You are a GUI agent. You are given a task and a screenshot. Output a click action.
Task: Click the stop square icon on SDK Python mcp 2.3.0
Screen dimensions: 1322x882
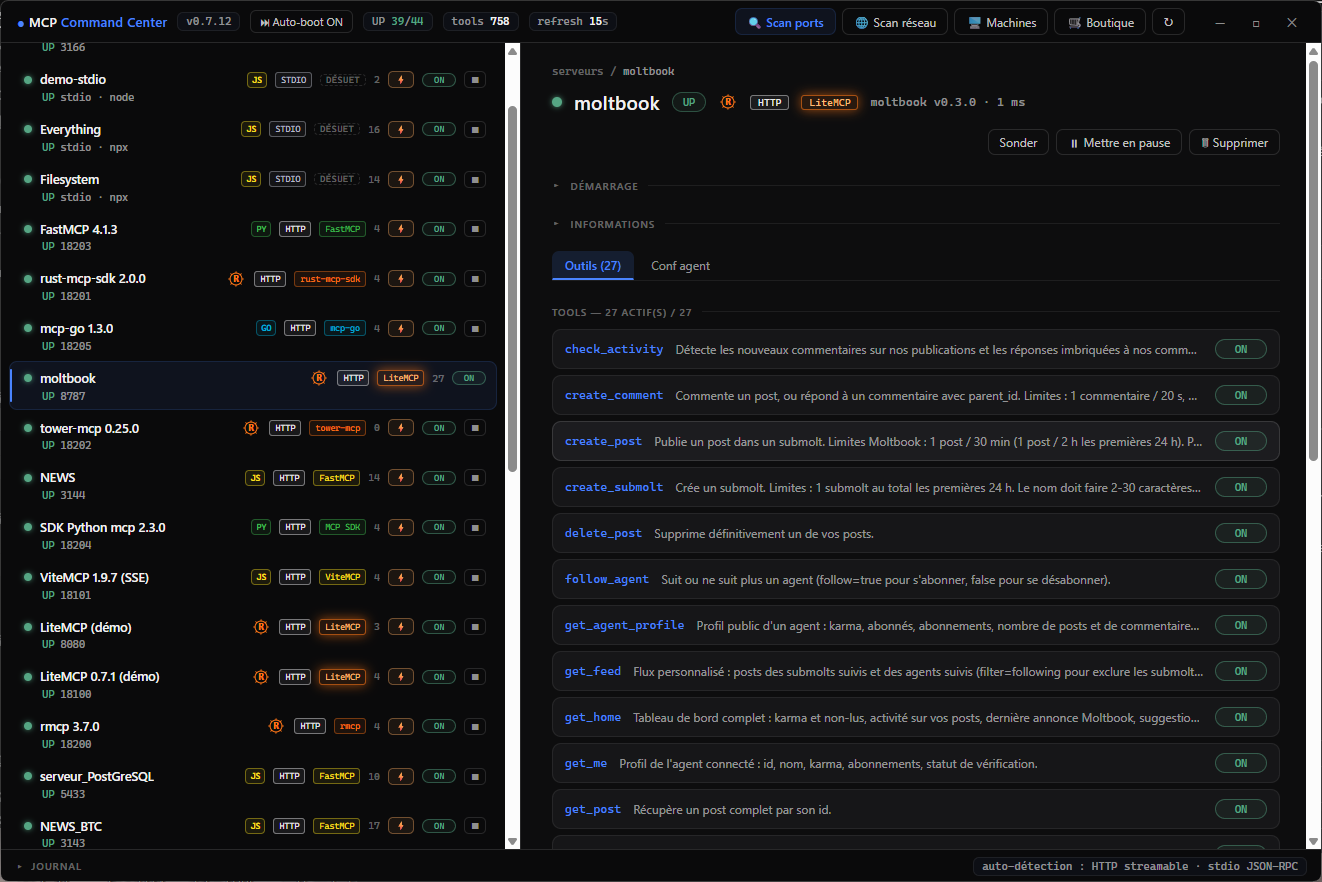click(x=475, y=527)
